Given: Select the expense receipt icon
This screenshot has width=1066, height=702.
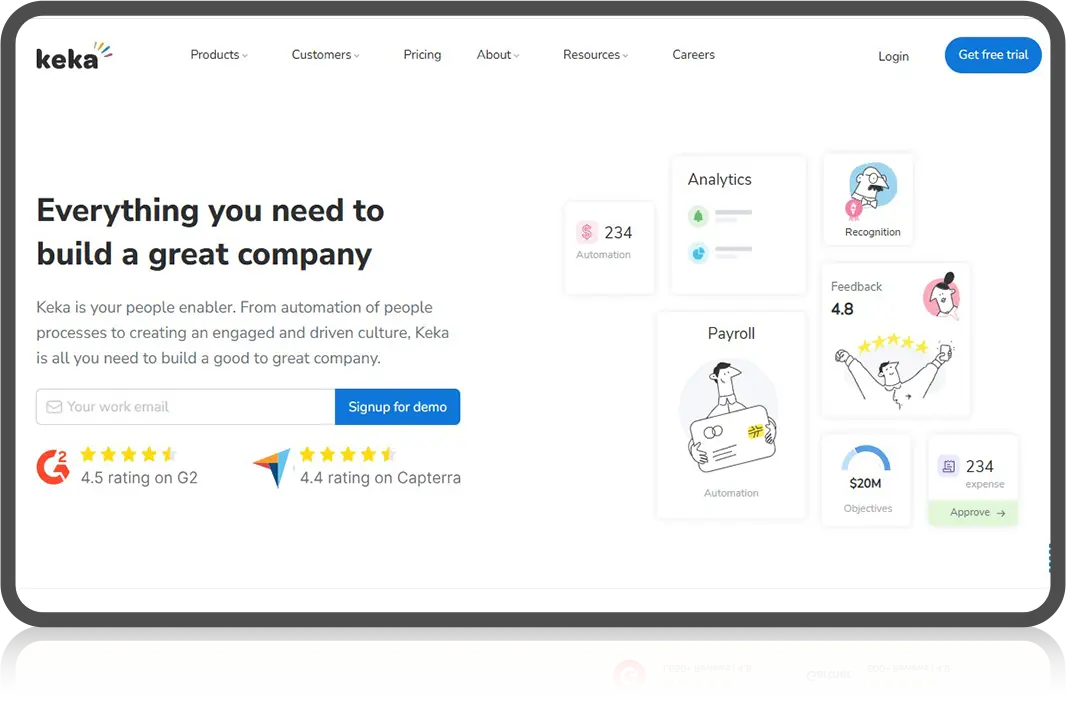Looking at the screenshot, I should coord(948,466).
